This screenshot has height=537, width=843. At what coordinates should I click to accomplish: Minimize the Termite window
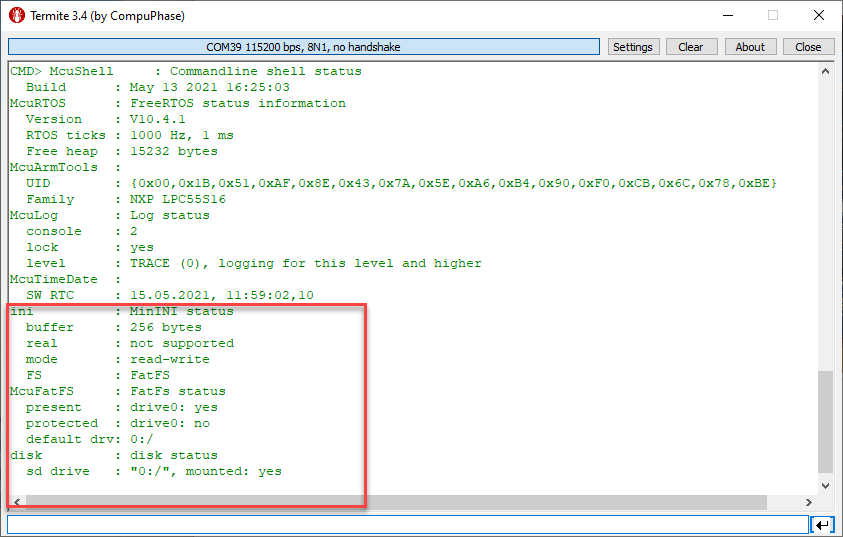(x=726, y=16)
